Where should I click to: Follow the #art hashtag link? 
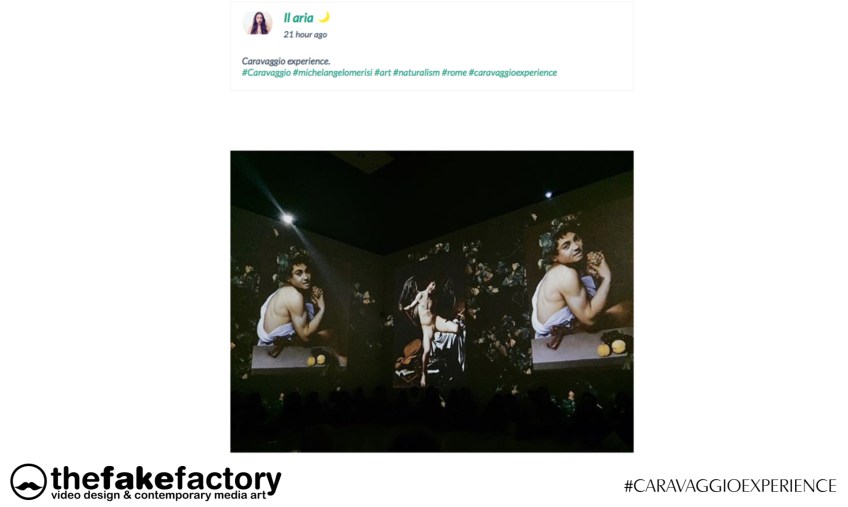(382, 73)
